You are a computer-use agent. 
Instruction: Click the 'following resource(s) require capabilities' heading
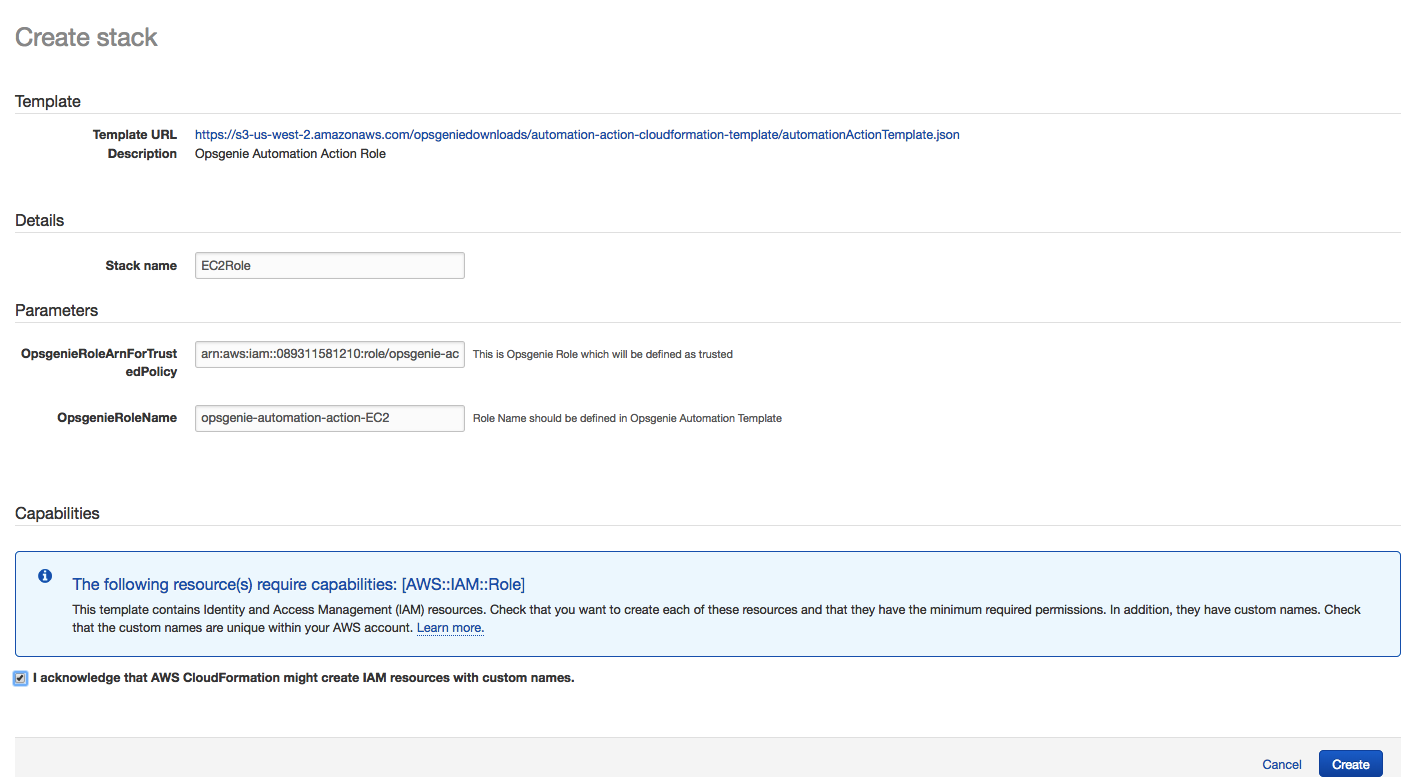click(298, 584)
